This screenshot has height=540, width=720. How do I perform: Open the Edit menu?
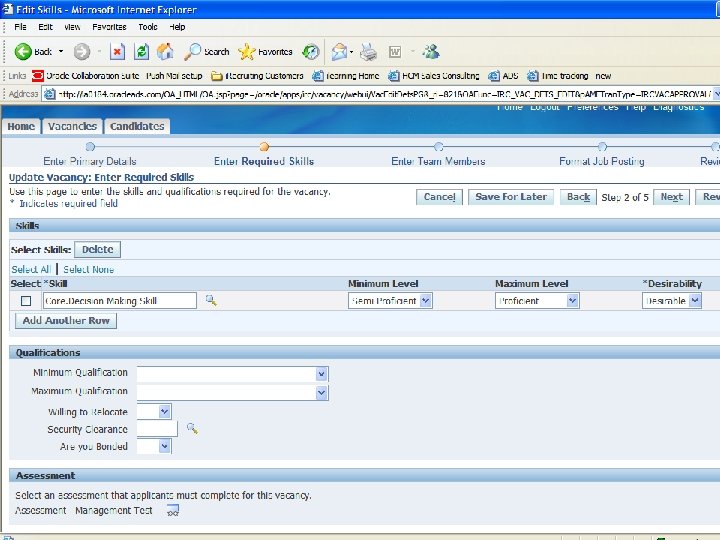pyautogui.click(x=45, y=27)
